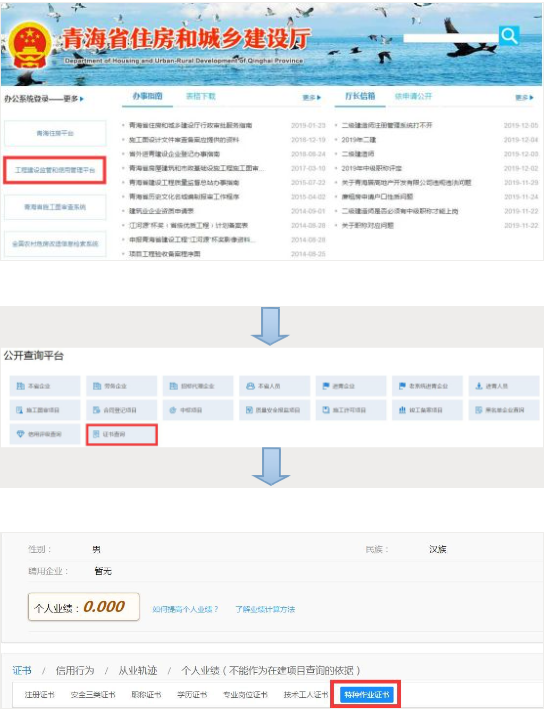Image resolution: width=548 pixels, height=709 pixels.
Task: Open 廉租房申请户口性质问题 message
Action: [x=377, y=197]
